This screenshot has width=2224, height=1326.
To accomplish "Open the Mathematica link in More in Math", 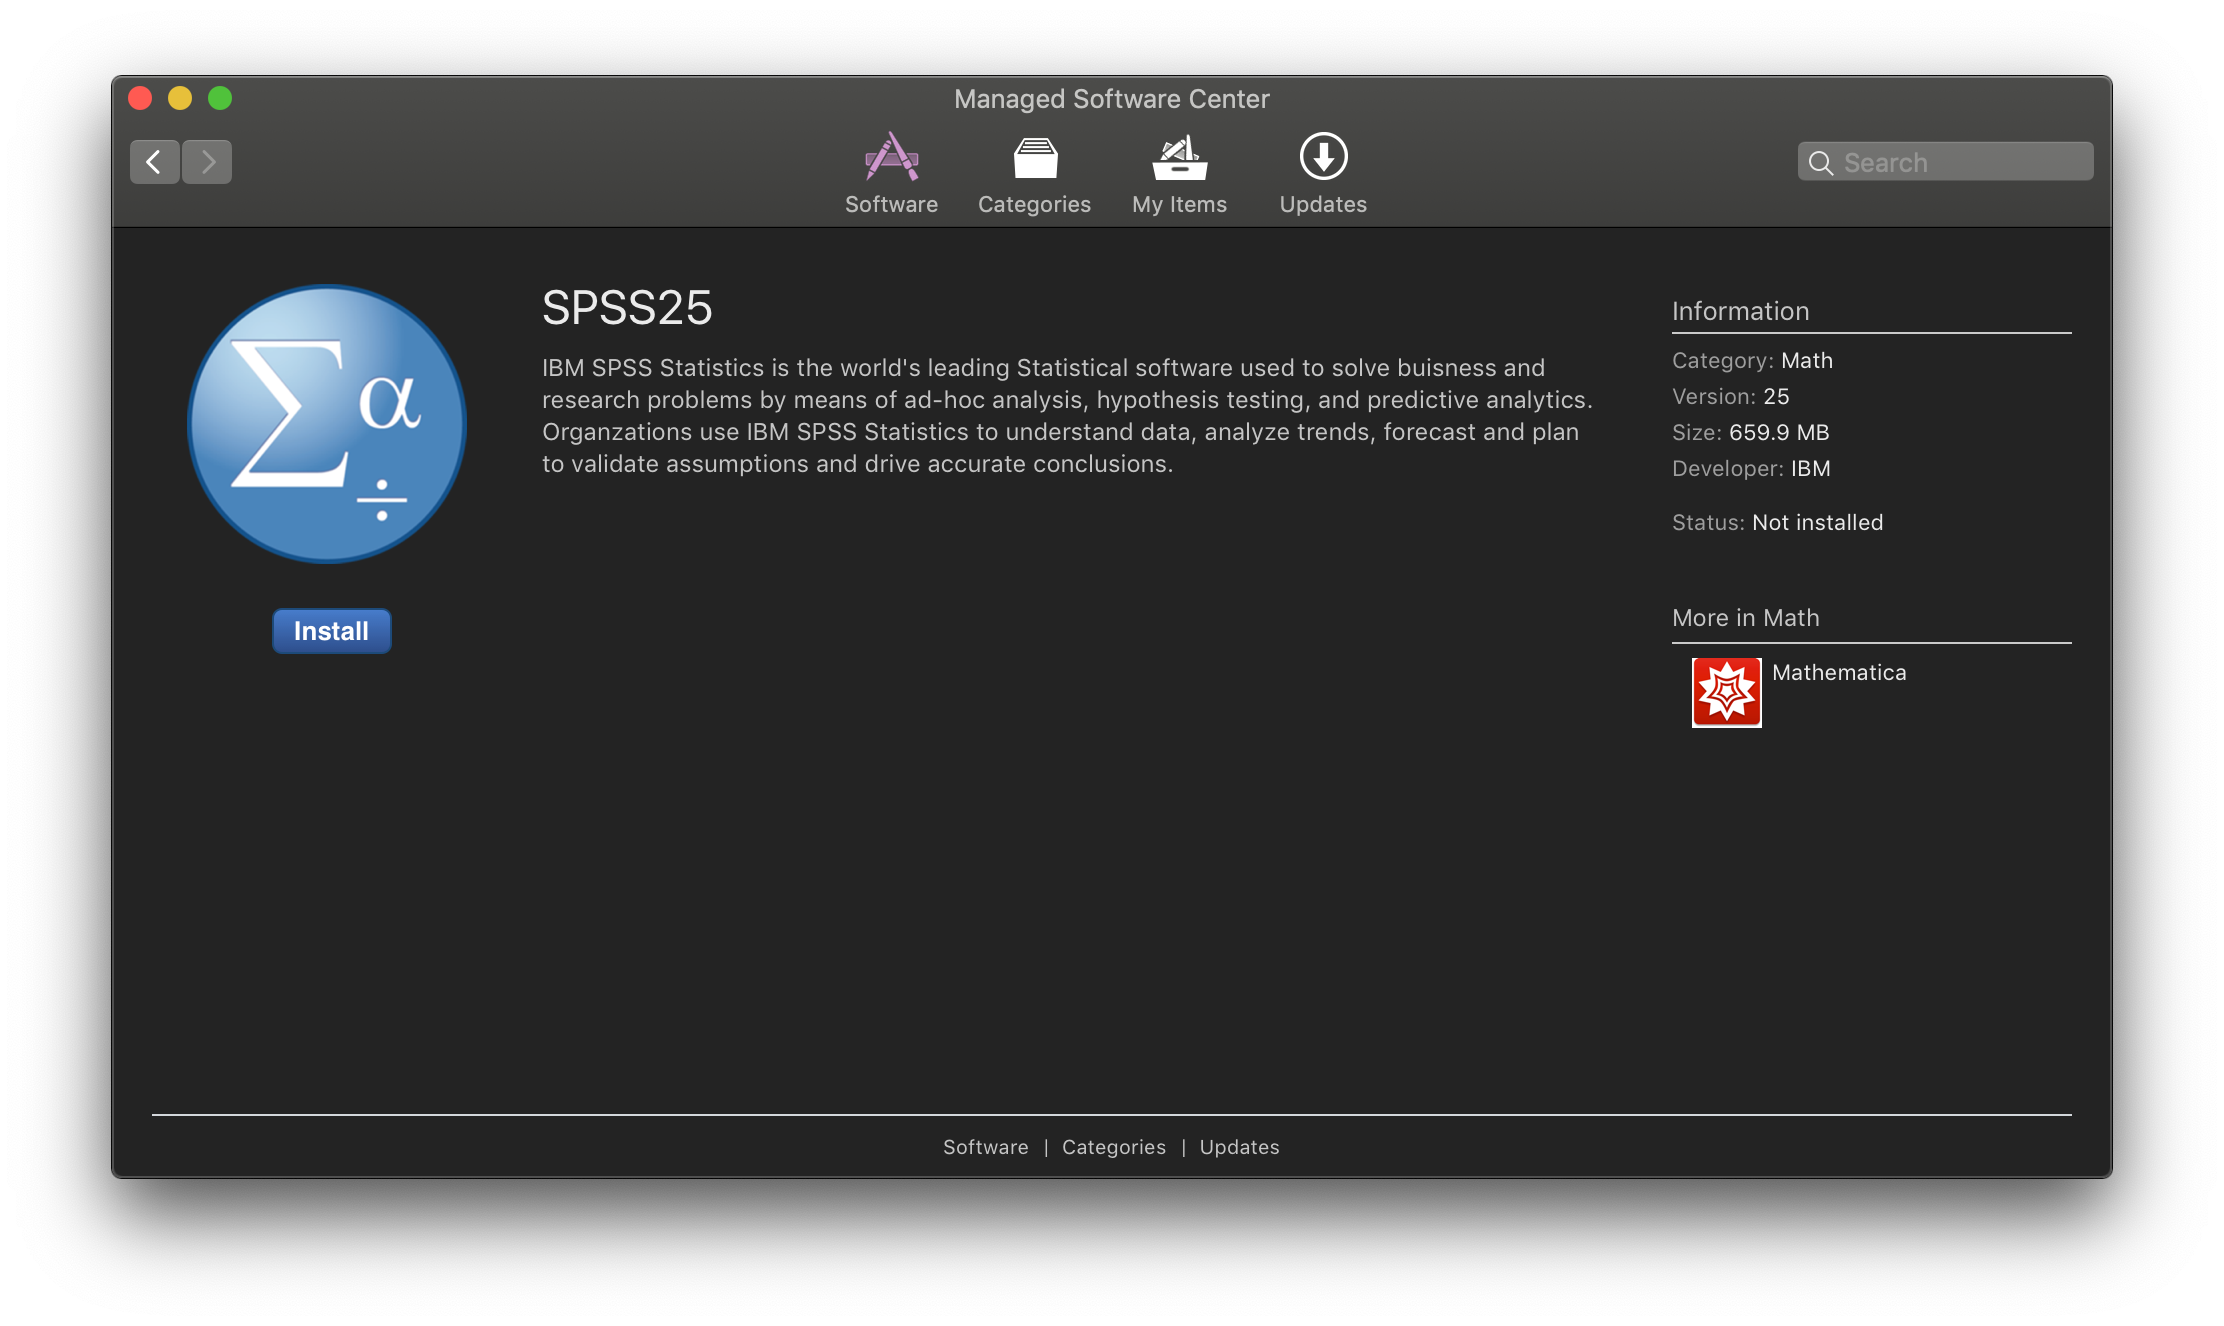I will click(x=1839, y=673).
